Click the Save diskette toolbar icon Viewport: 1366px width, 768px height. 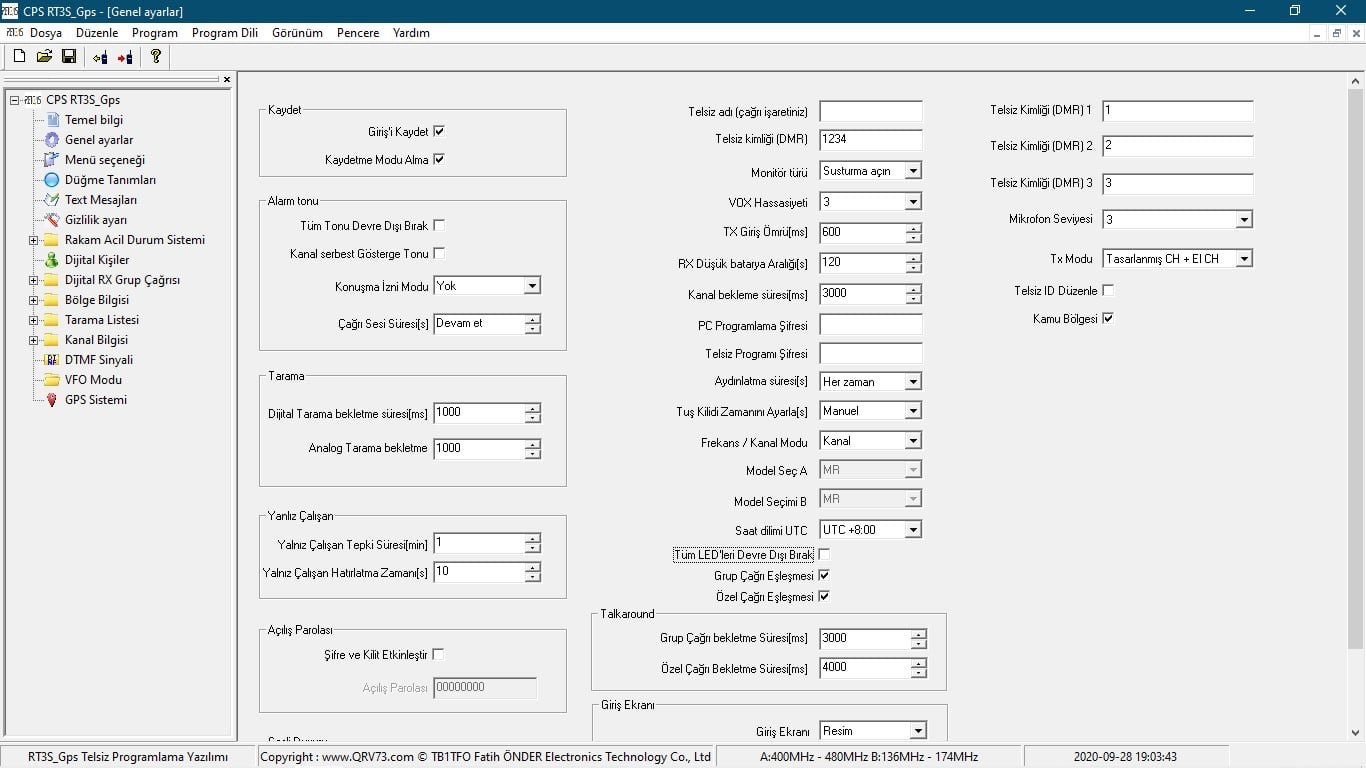coord(69,57)
